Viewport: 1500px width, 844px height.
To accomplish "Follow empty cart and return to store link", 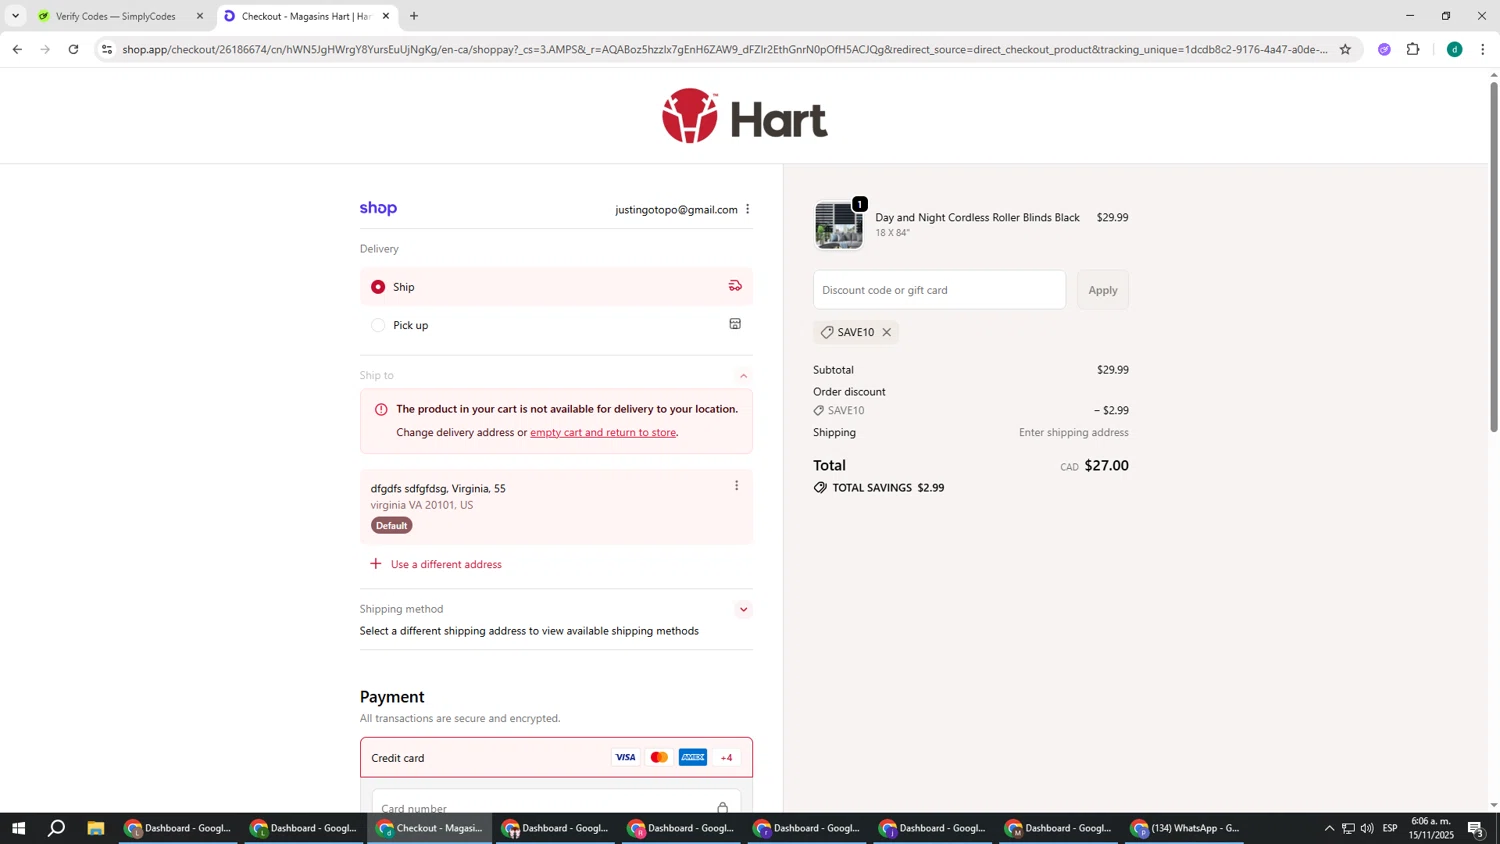I will point(603,433).
